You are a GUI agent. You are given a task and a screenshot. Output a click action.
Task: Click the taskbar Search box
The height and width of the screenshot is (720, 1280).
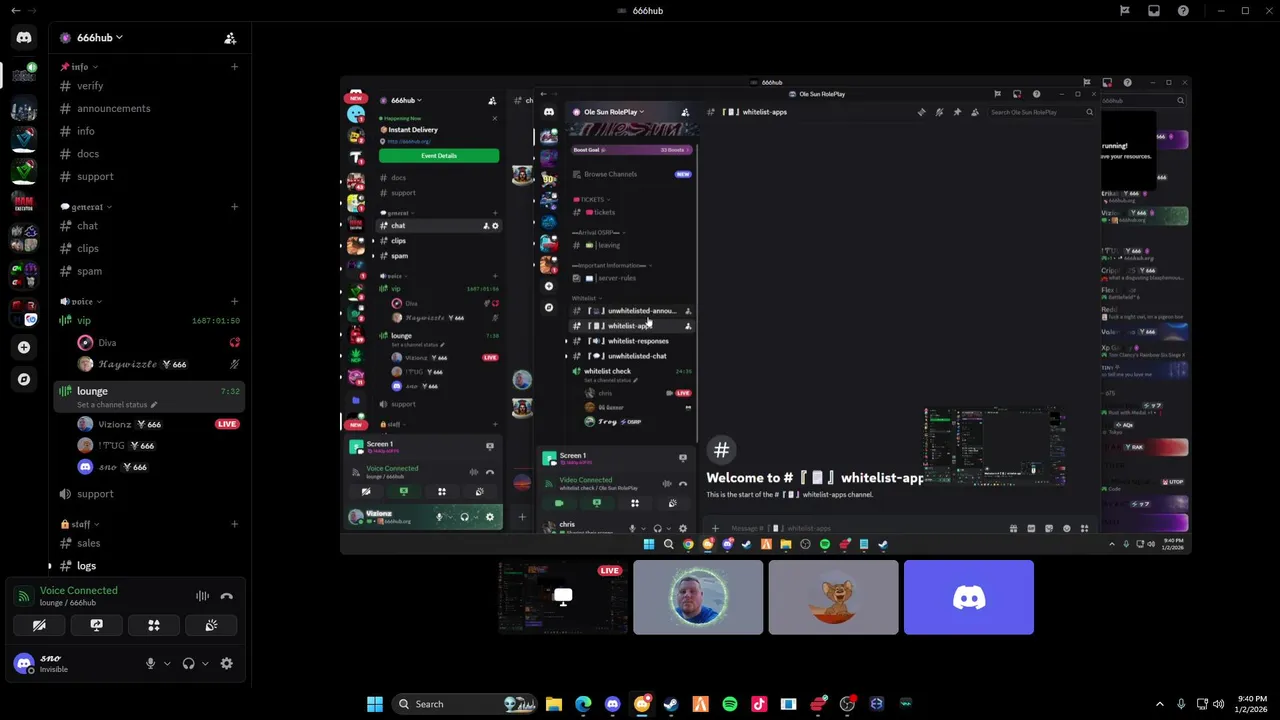click(464, 704)
